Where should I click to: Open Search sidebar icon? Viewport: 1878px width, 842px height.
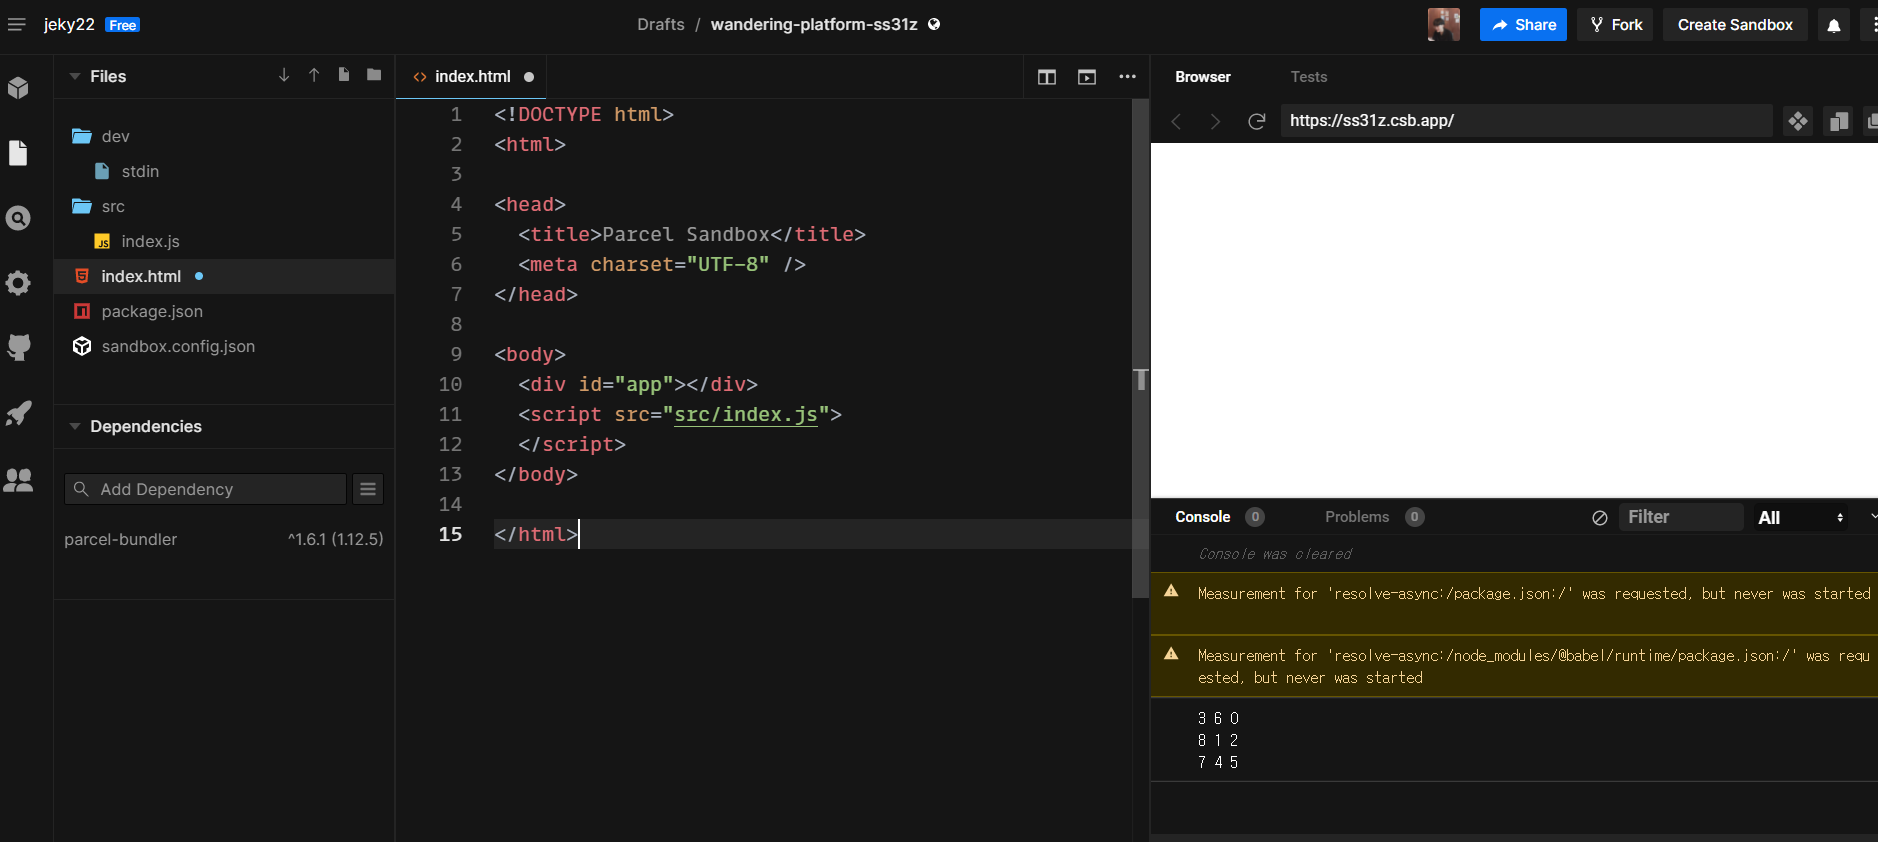[18, 218]
